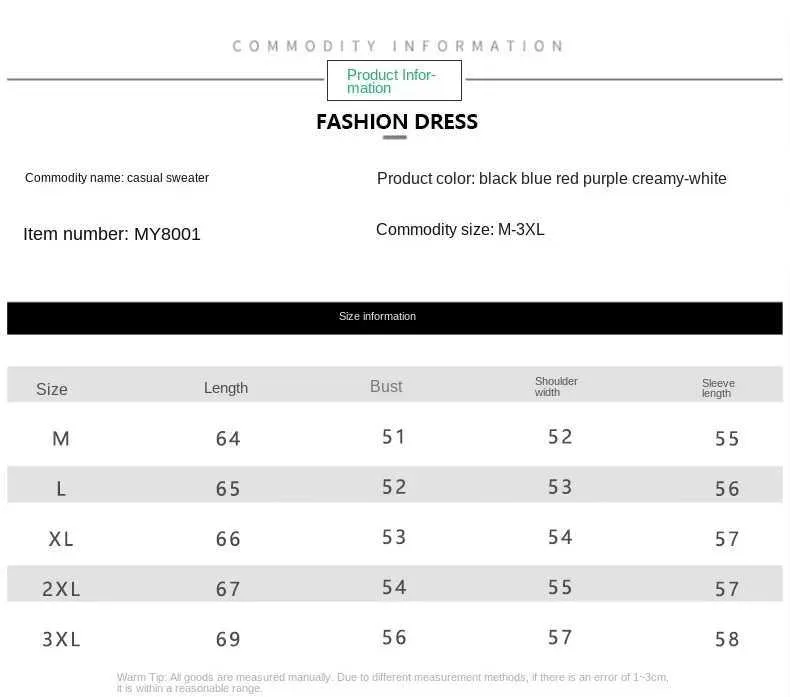Select the COMMODITY INFORMATION title text
Viewport: 790px width, 697px height.
(x=397, y=46)
